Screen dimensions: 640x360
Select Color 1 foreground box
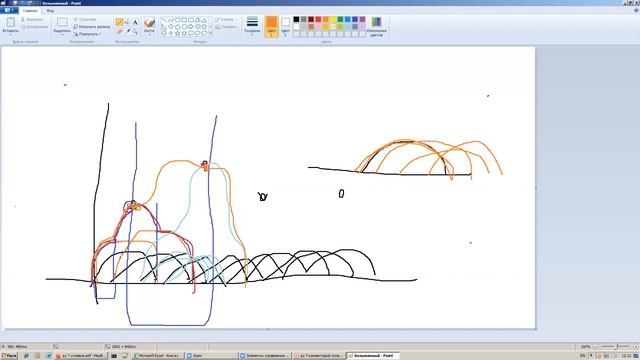[x=271, y=26]
